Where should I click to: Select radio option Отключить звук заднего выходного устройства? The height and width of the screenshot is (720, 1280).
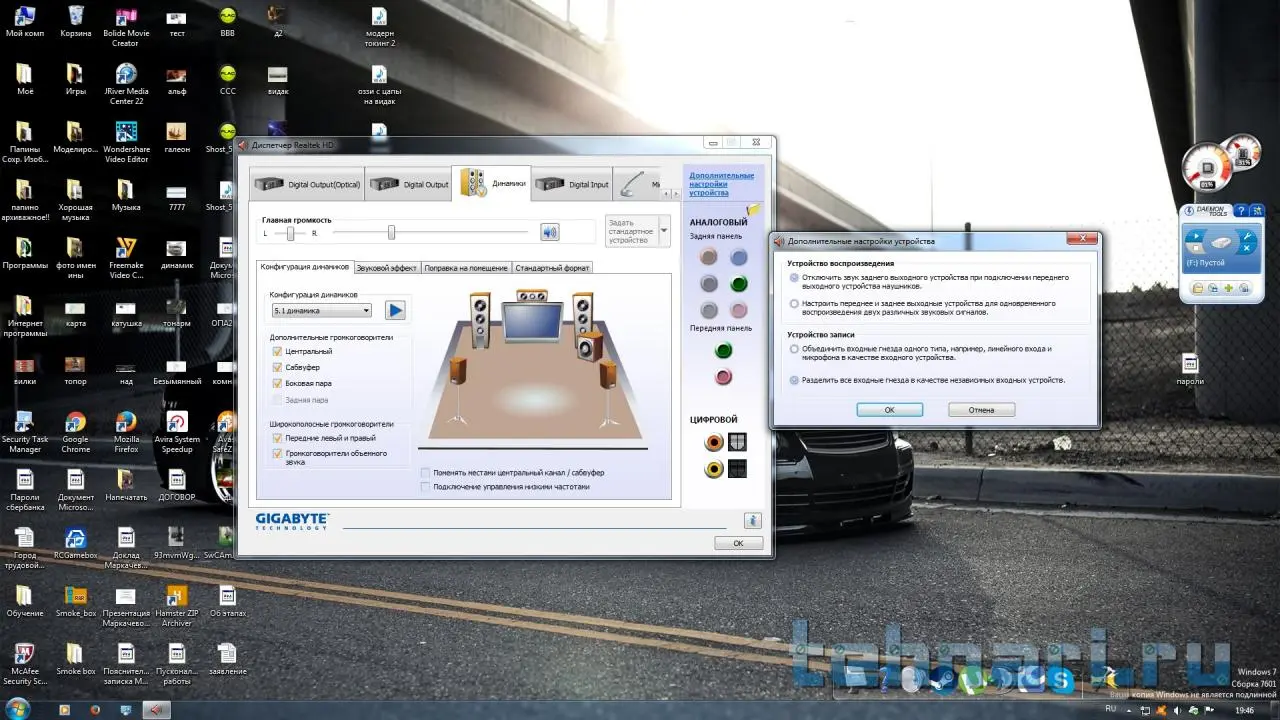(794, 277)
